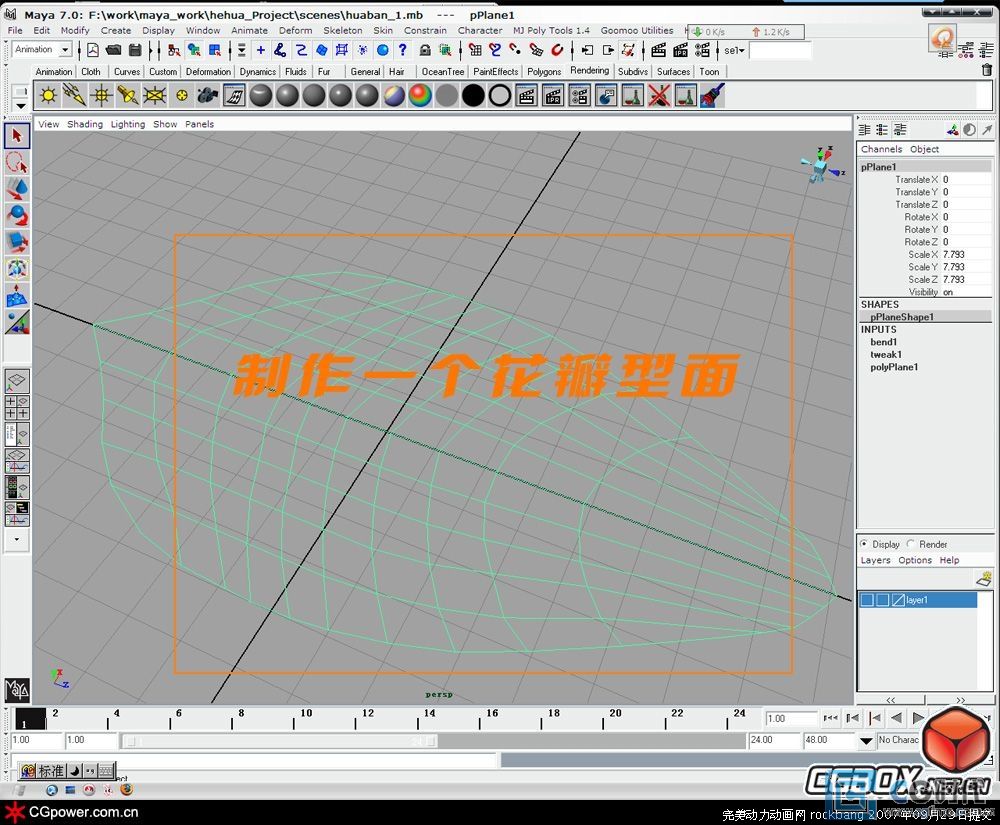Open the Deform menu
This screenshot has height=825, width=1000.
(295, 31)
